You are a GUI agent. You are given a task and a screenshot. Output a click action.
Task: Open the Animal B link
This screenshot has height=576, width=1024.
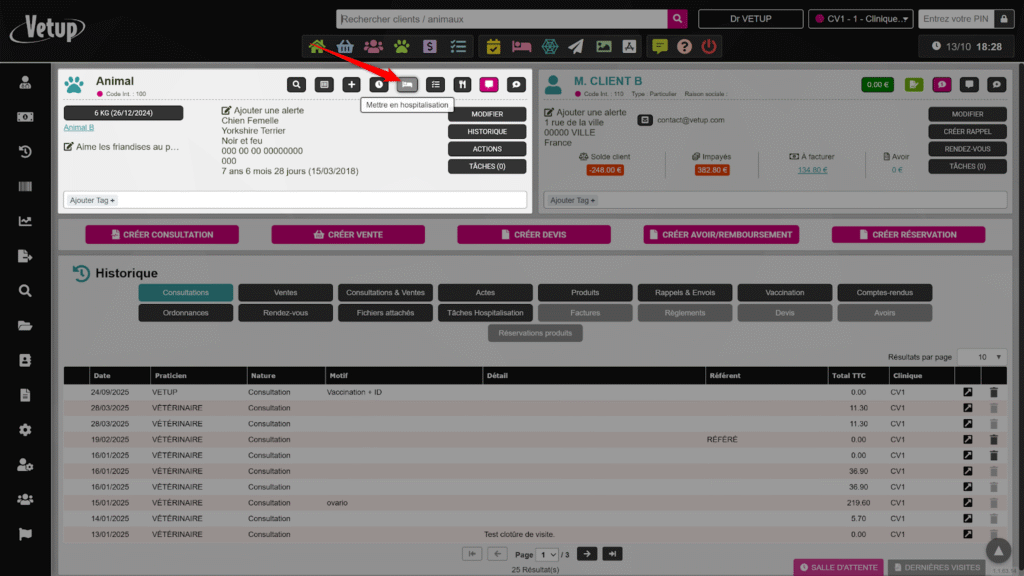point(79,128)
